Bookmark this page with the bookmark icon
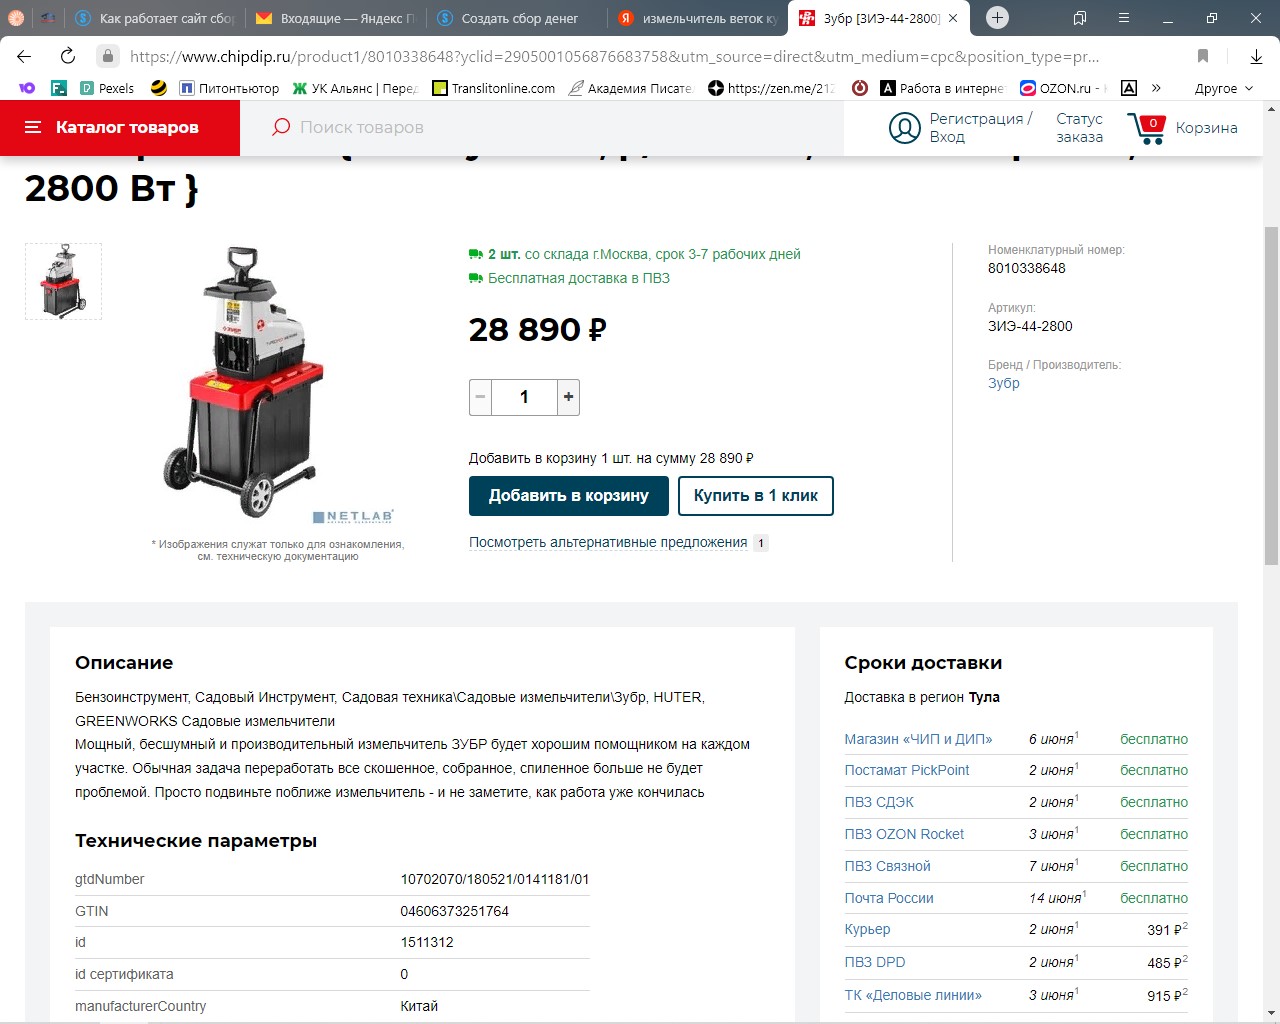Viewport: 1280px width, 1024px height. [x=1203, y=56]
